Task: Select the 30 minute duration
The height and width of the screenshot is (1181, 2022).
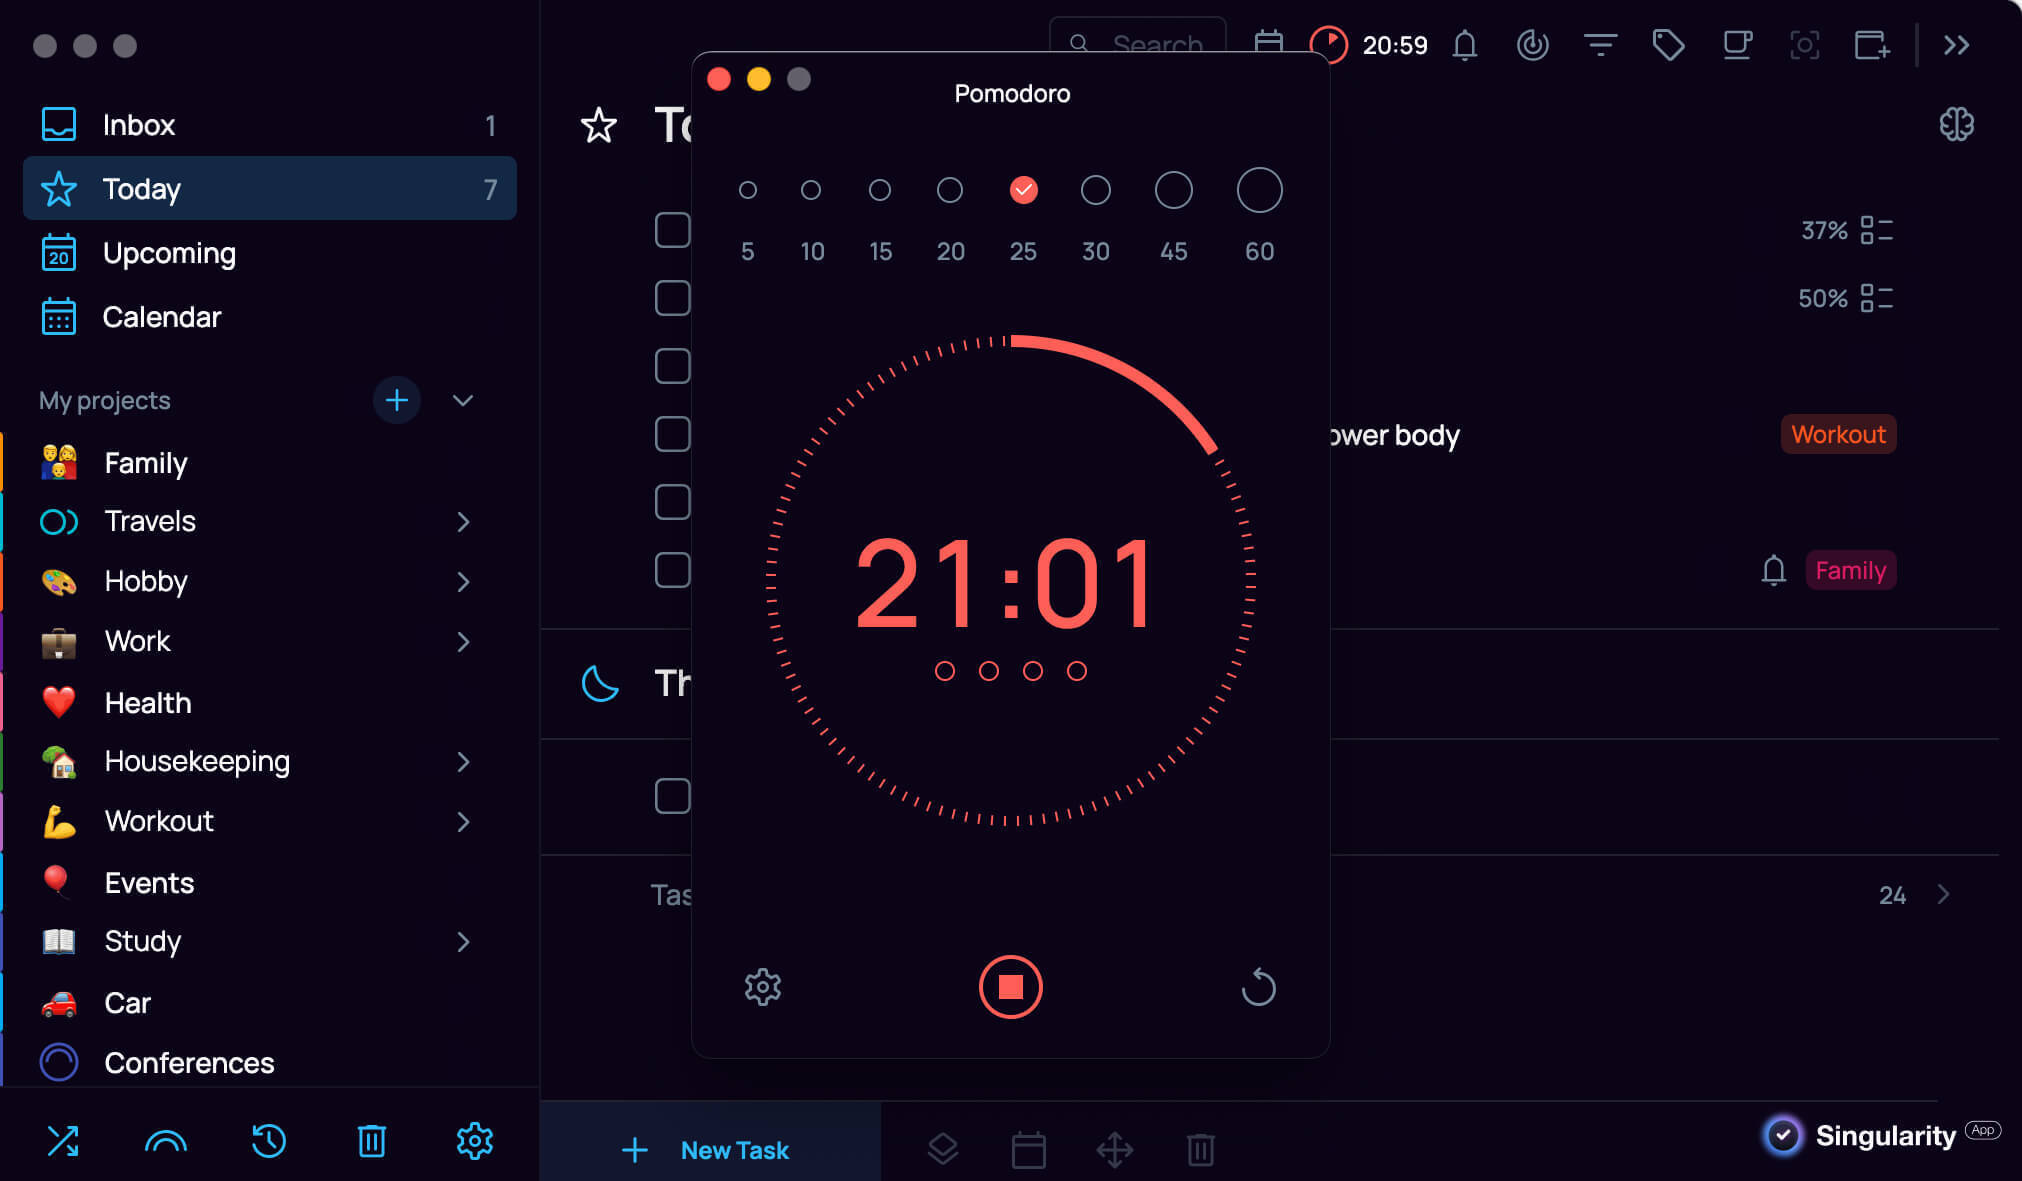Action: pos(1096,190)
